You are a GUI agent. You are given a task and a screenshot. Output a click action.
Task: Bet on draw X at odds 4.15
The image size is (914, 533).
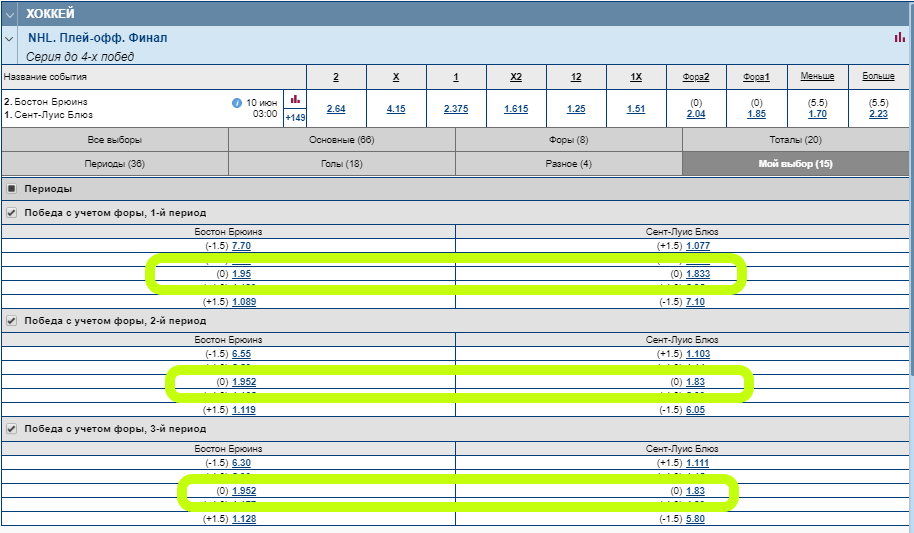pos(396,109)
